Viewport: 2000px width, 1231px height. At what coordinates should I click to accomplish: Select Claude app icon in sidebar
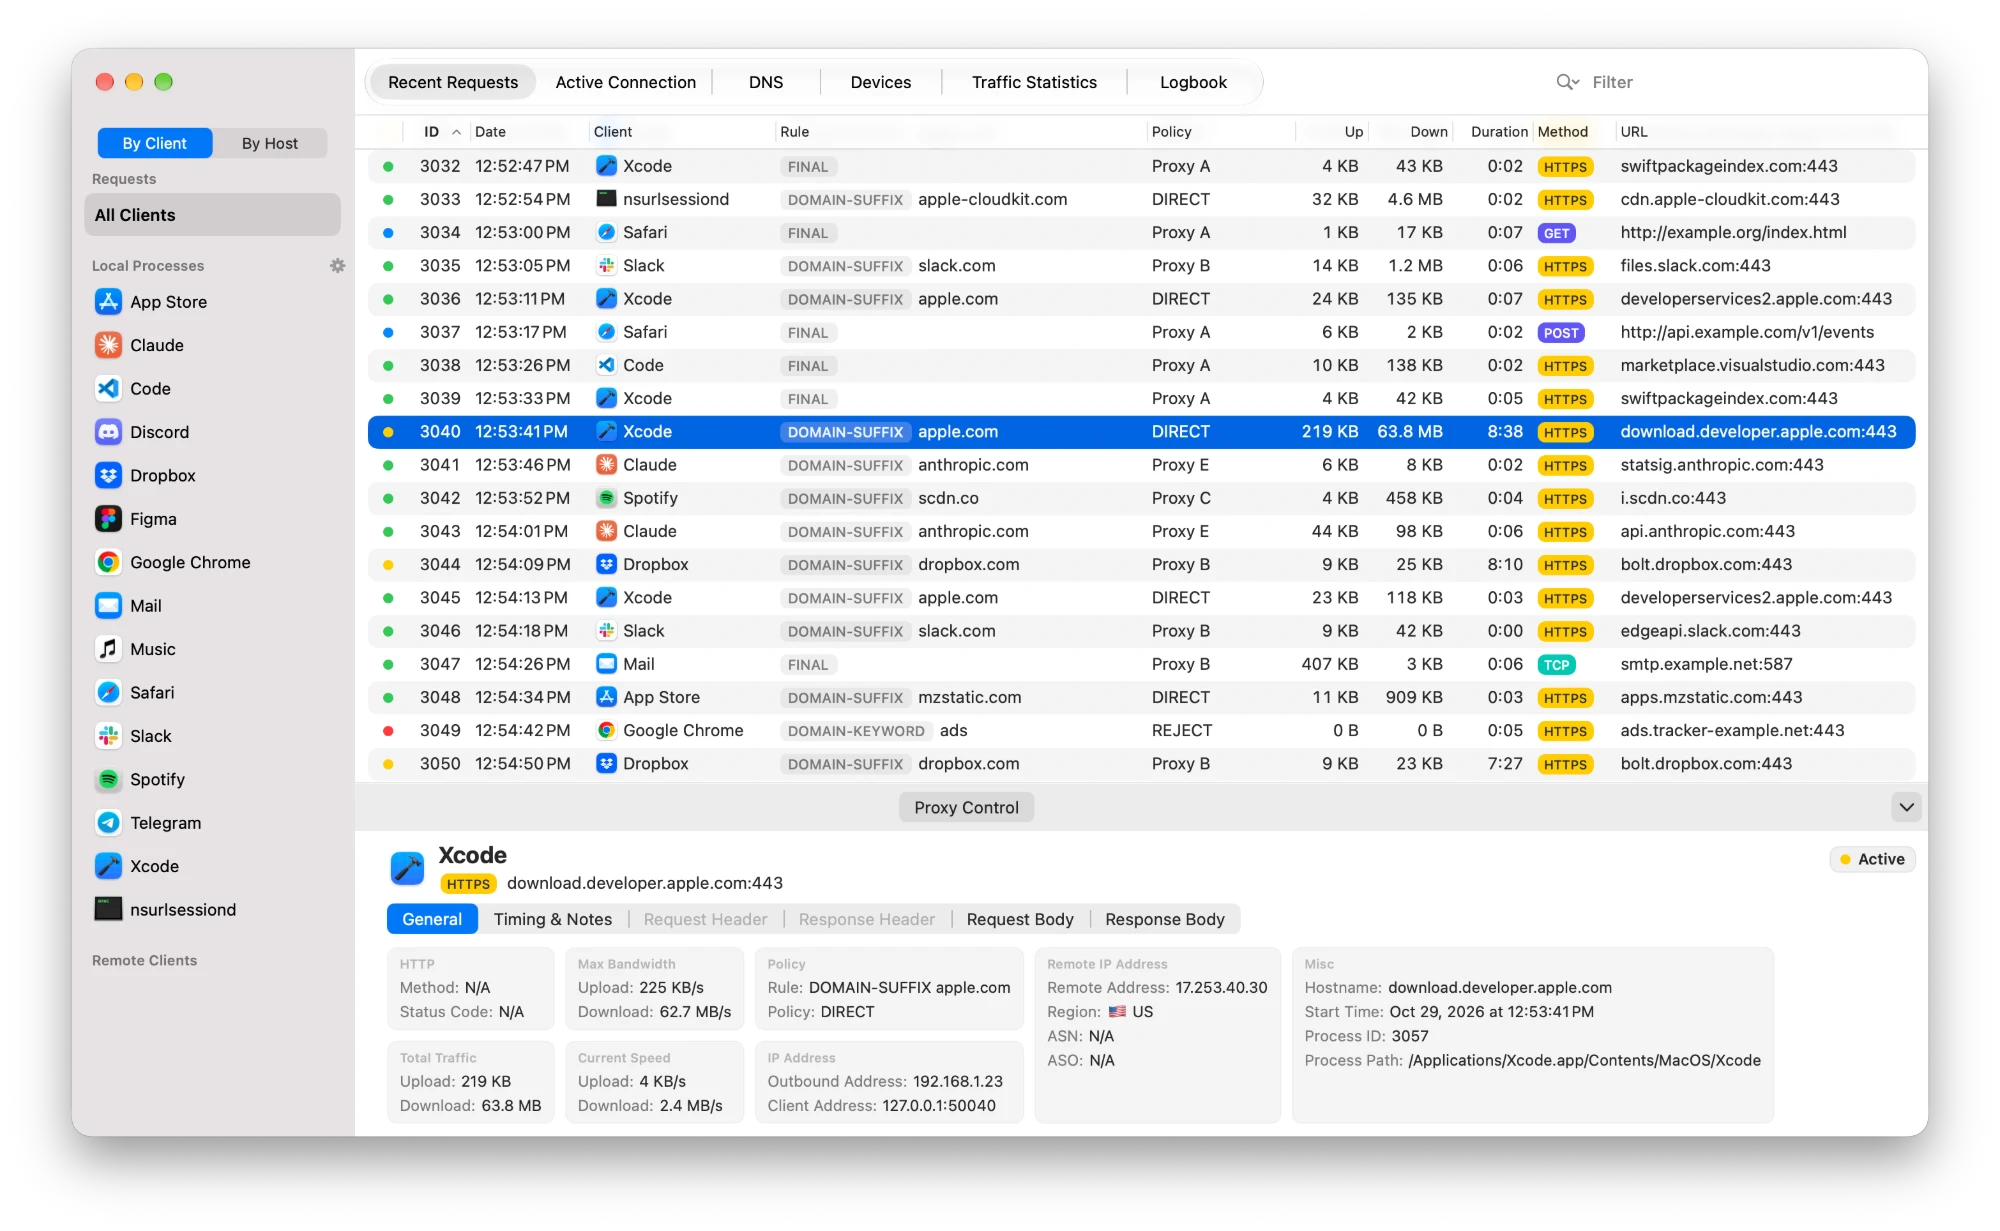tap(108, 345)
